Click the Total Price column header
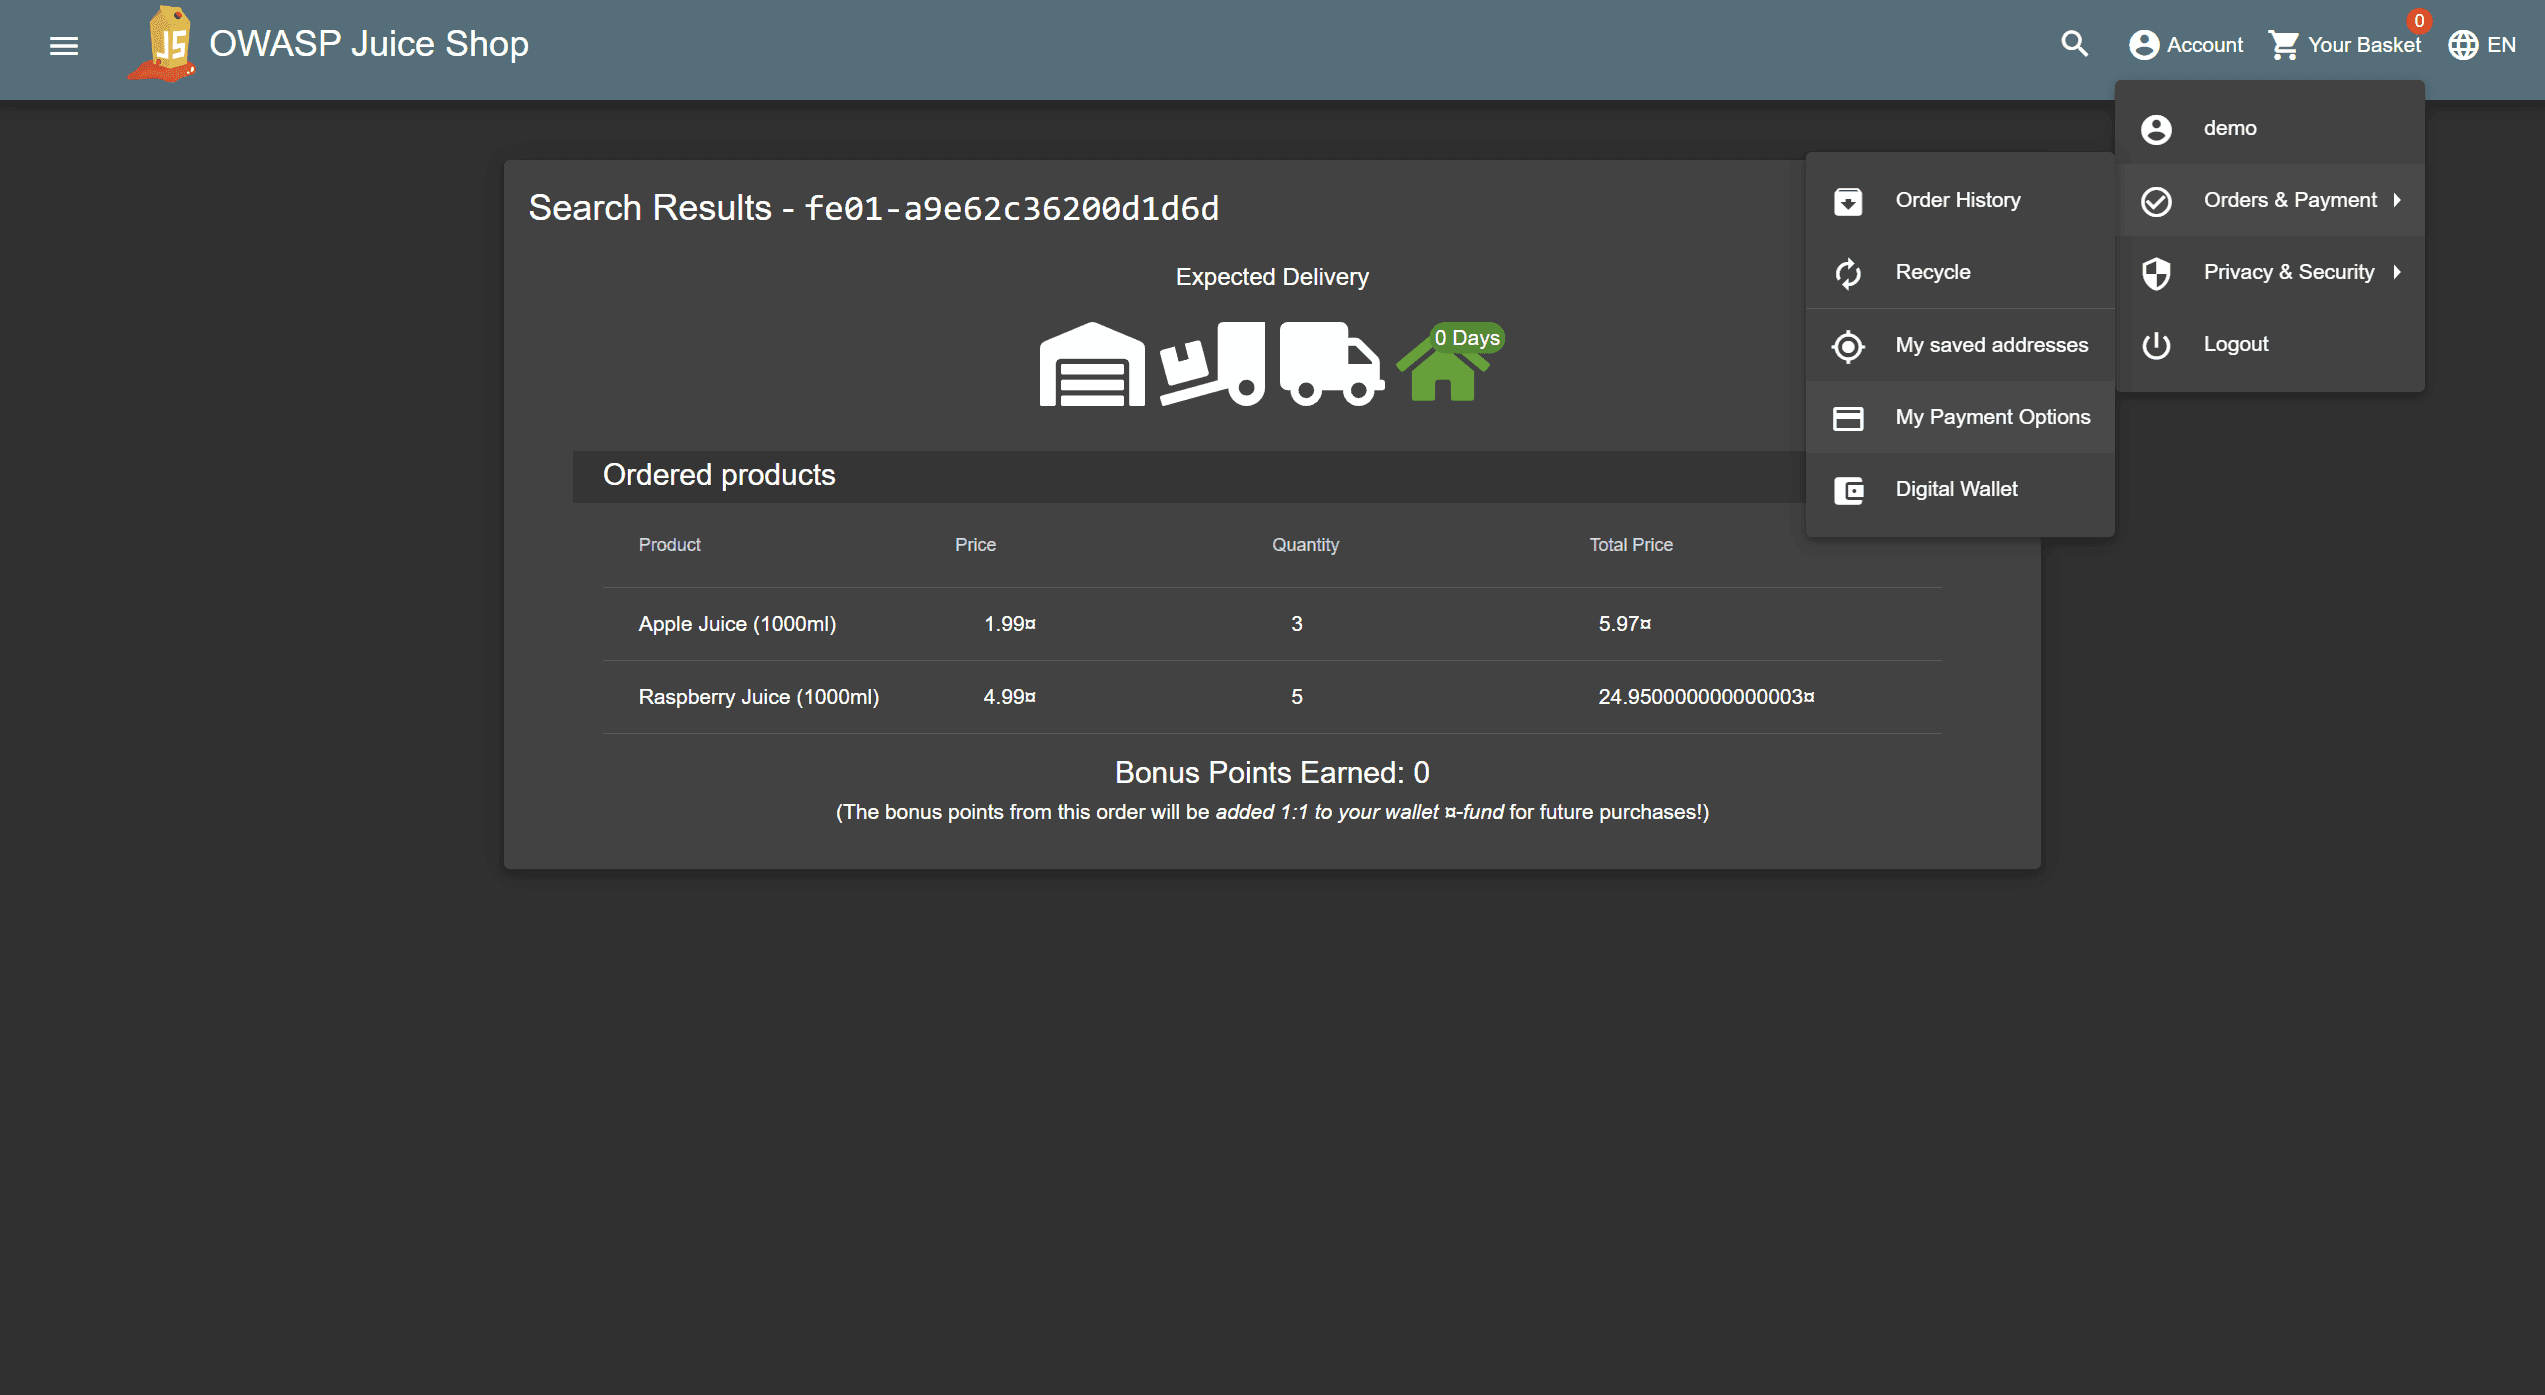 coord(1631,545)
